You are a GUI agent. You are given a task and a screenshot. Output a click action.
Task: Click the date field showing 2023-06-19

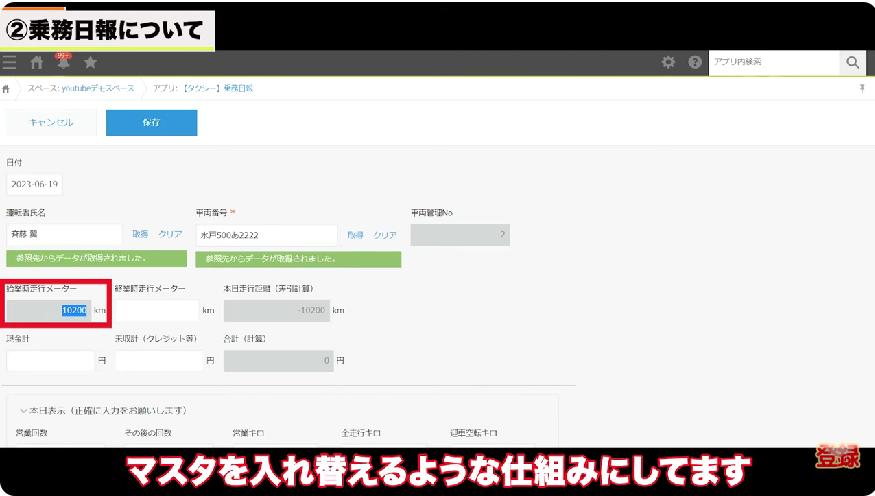pyautogui.click(x=34, y=185)
